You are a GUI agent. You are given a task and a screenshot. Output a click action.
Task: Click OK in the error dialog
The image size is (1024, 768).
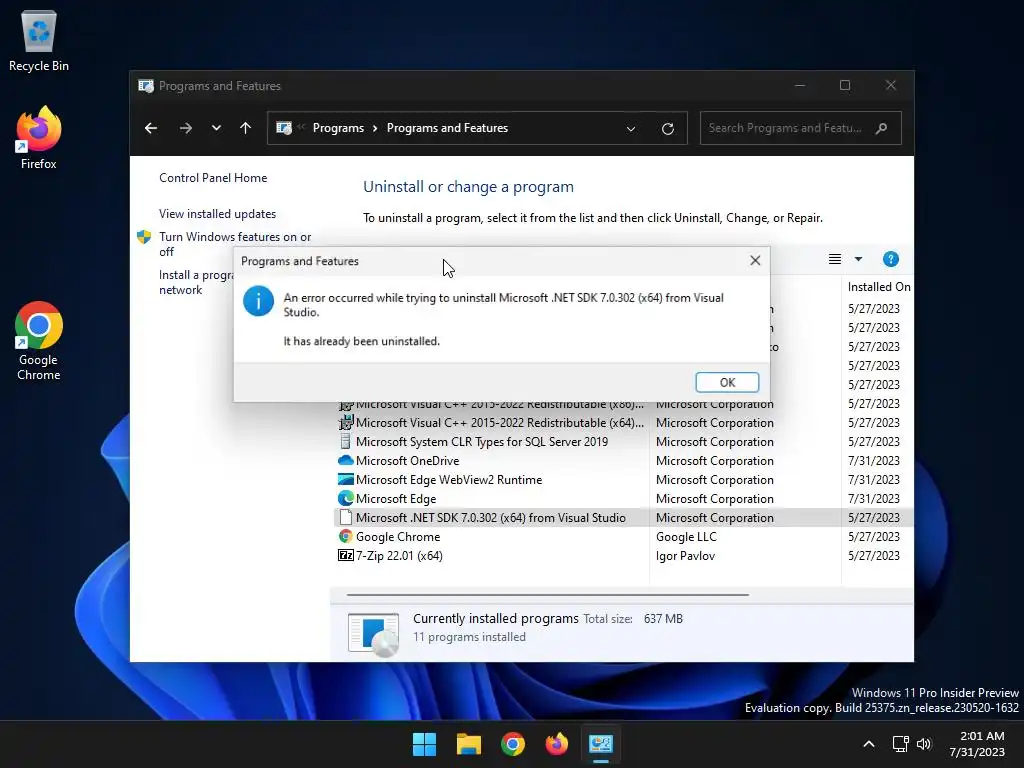click(727, 382)
